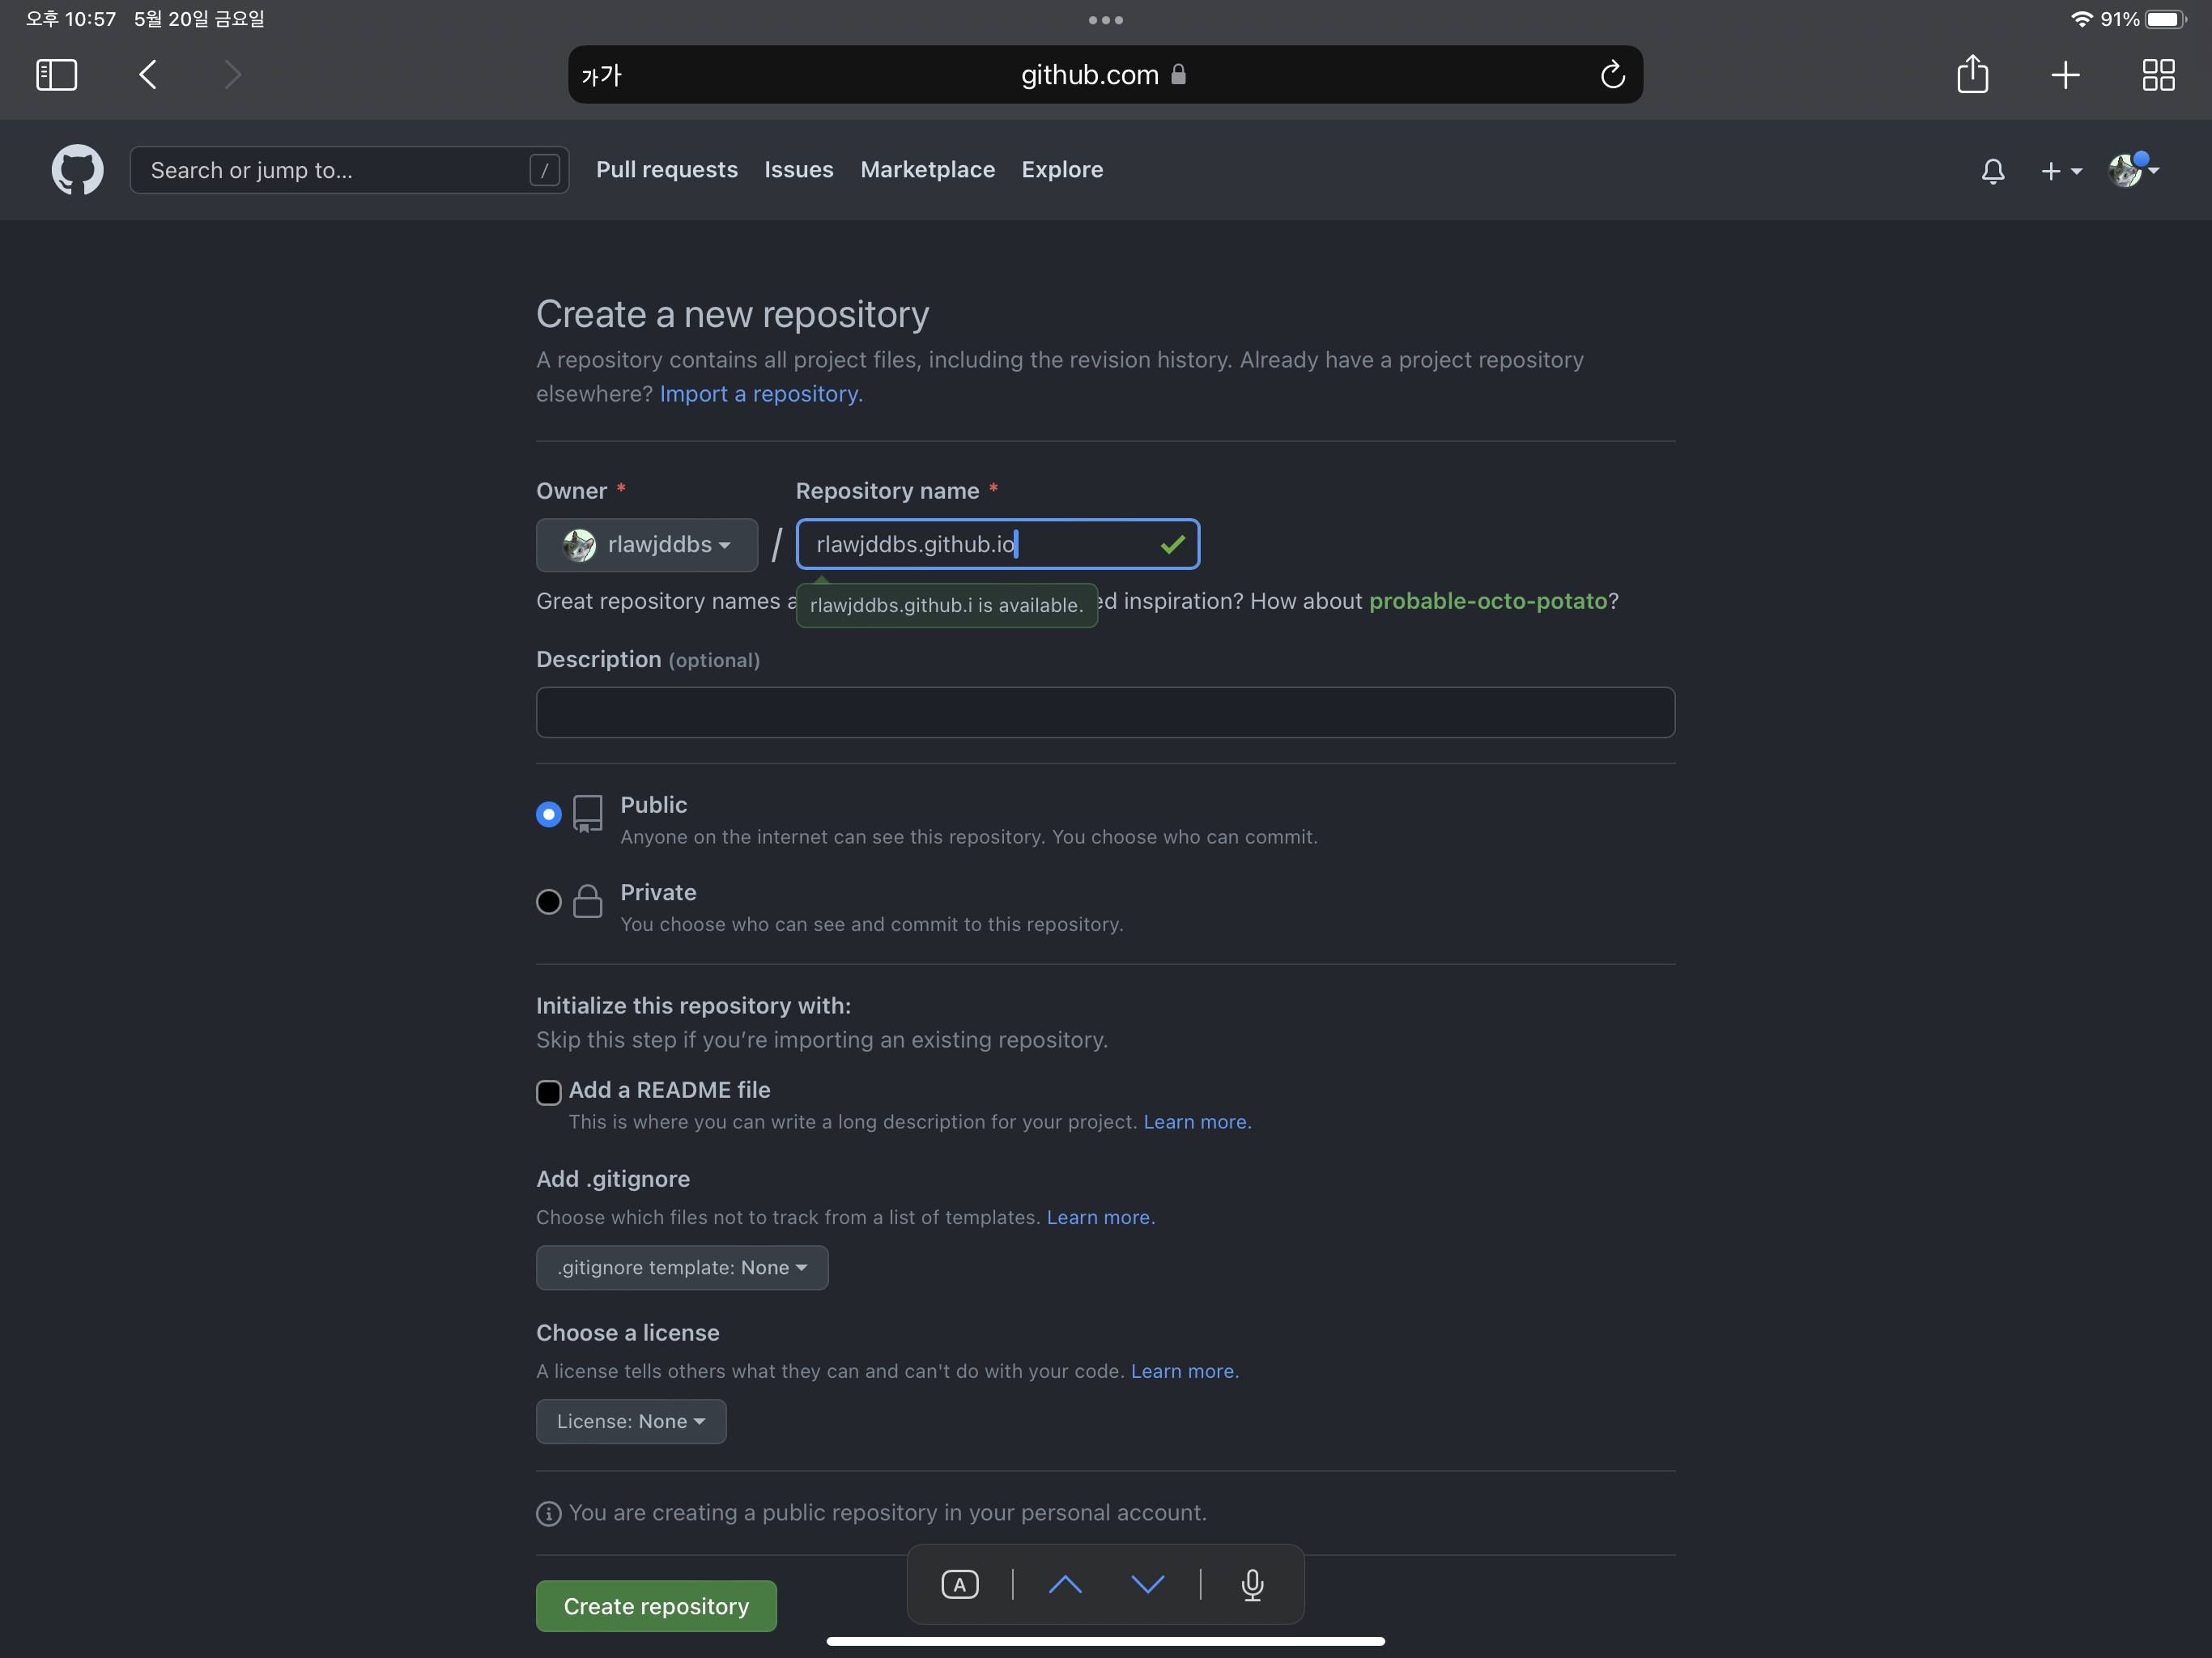2212x1658 pixels.
Task: Open the .gitignore Learn more link
Action: [x=1100, y=1217]
